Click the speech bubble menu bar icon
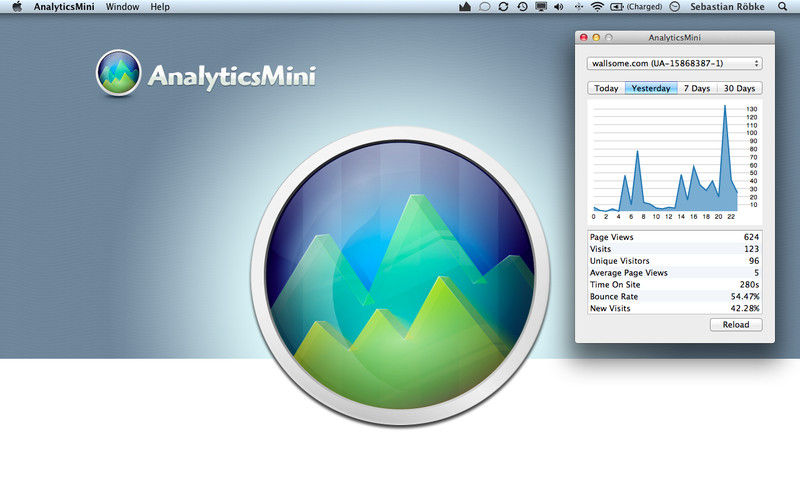800x500 pixels. [x=485, y=7]
